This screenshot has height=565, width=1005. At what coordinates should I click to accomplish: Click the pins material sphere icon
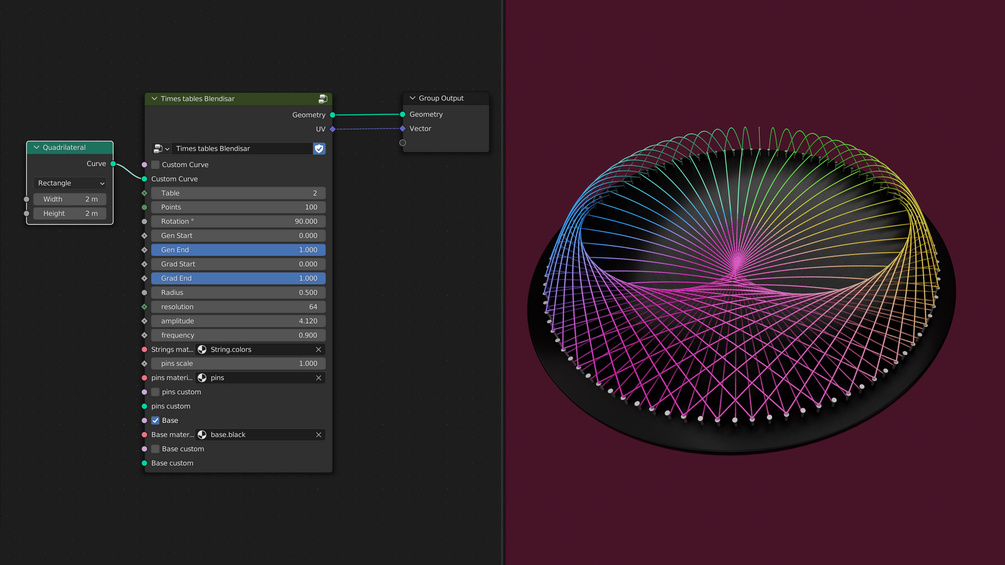click(202, 378)
